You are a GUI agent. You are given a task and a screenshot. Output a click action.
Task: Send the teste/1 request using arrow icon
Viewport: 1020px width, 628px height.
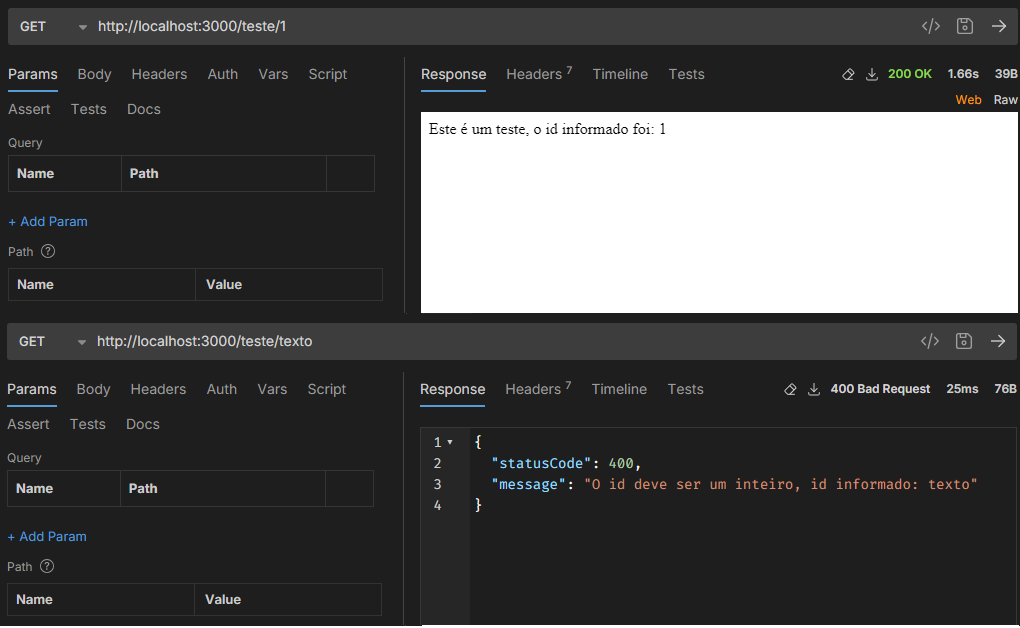click(x=999, y=26)
